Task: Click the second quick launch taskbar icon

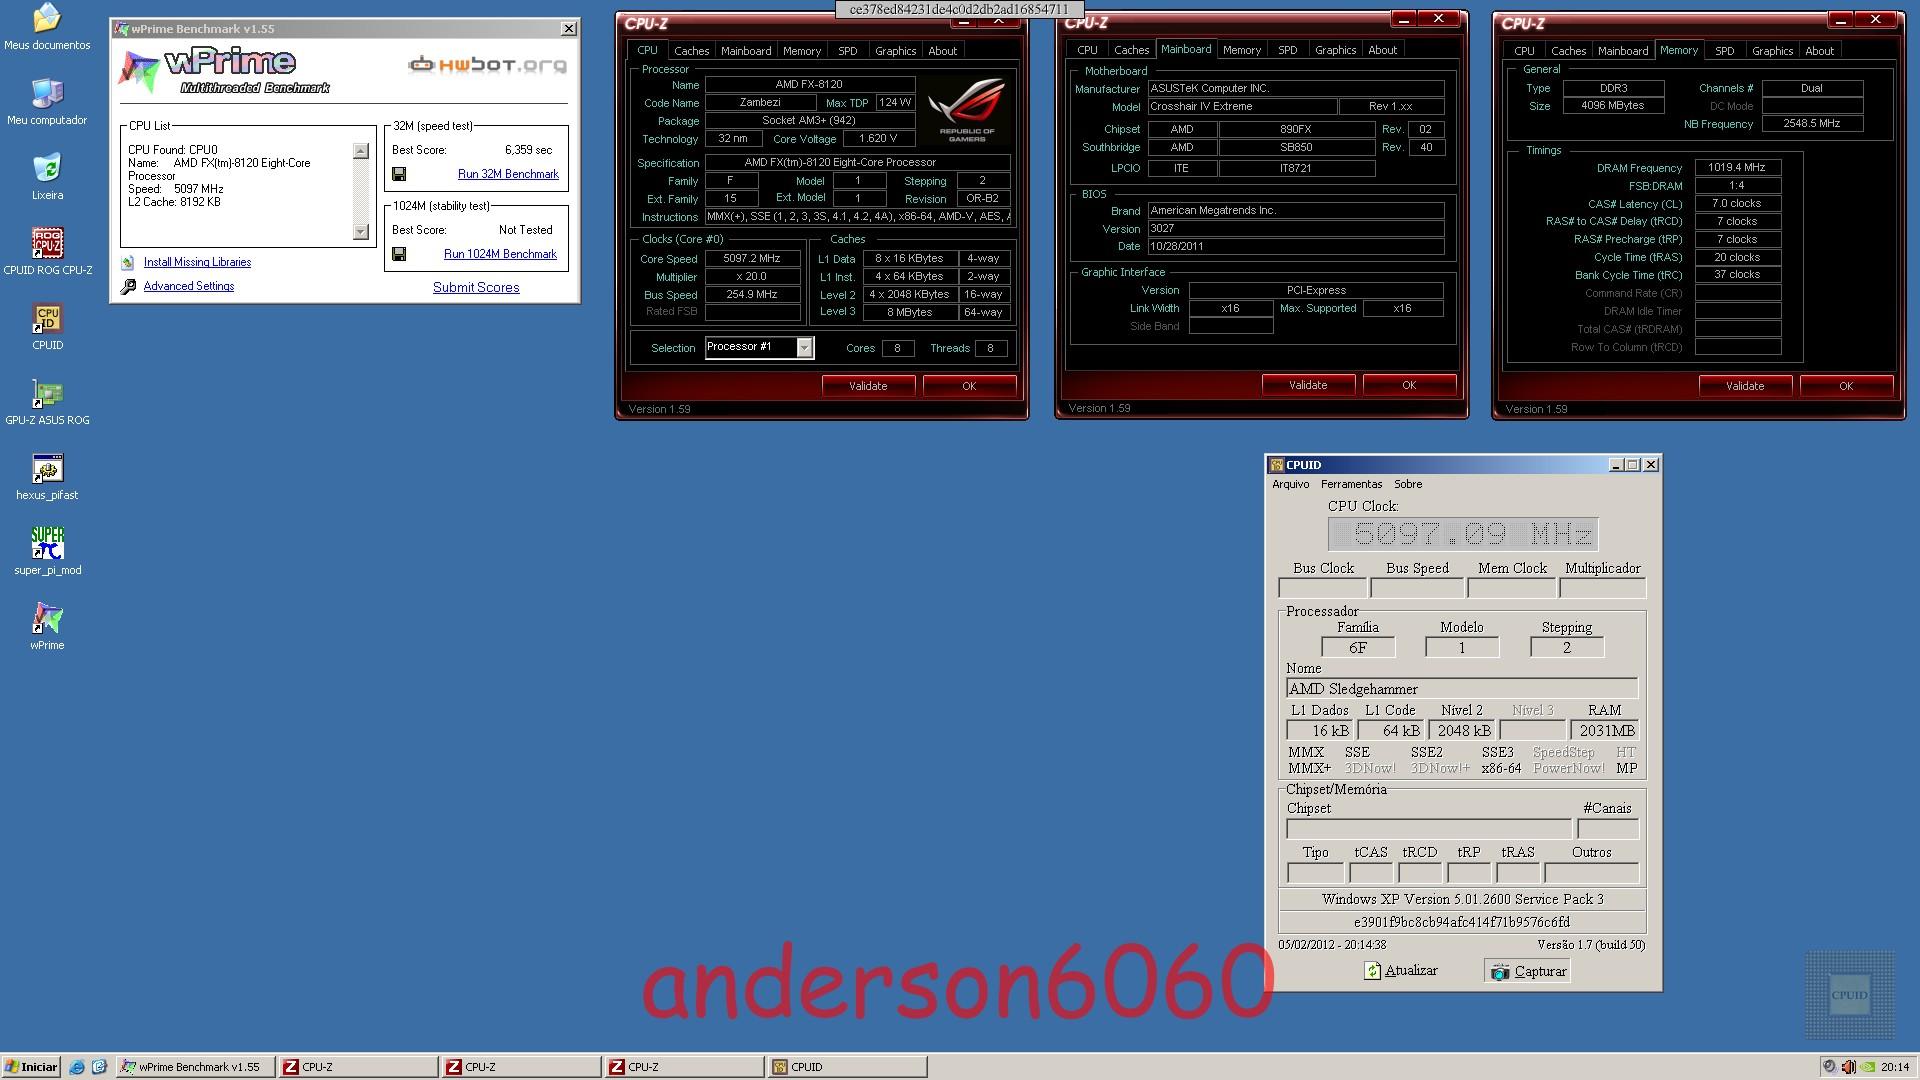Action: [x=99, y=1067]
